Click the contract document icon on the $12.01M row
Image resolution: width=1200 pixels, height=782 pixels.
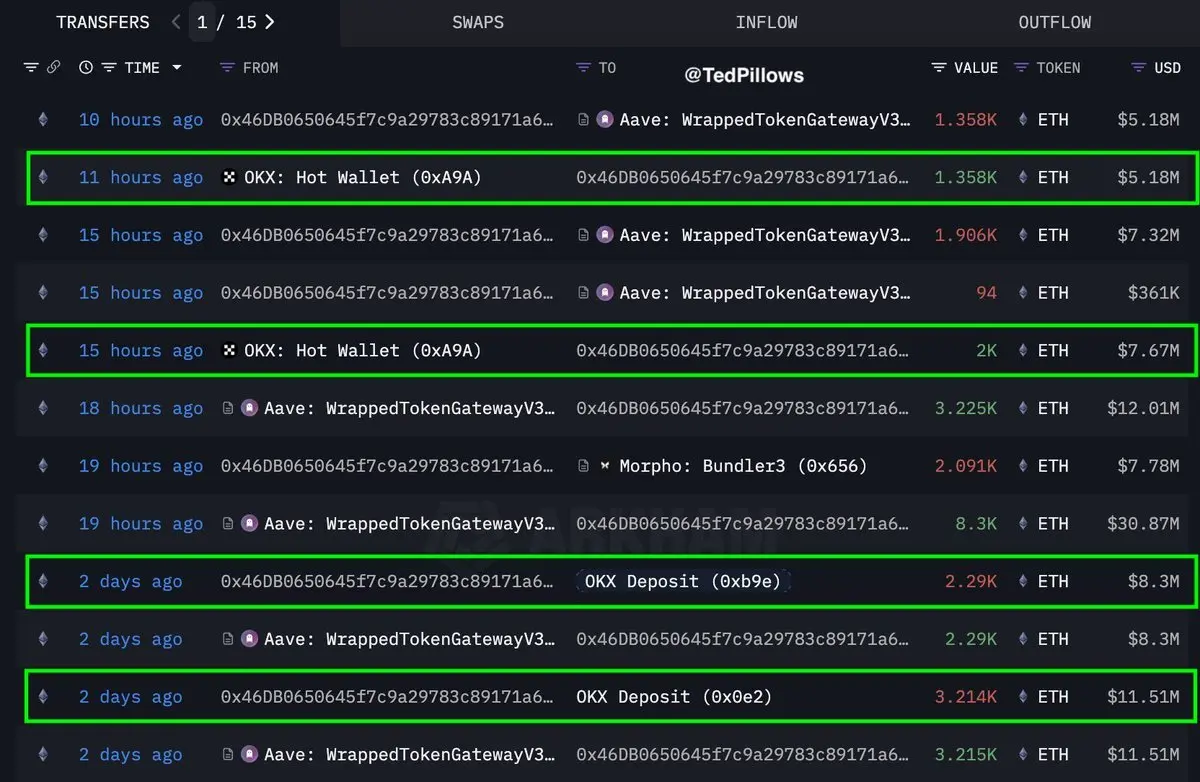228,409
